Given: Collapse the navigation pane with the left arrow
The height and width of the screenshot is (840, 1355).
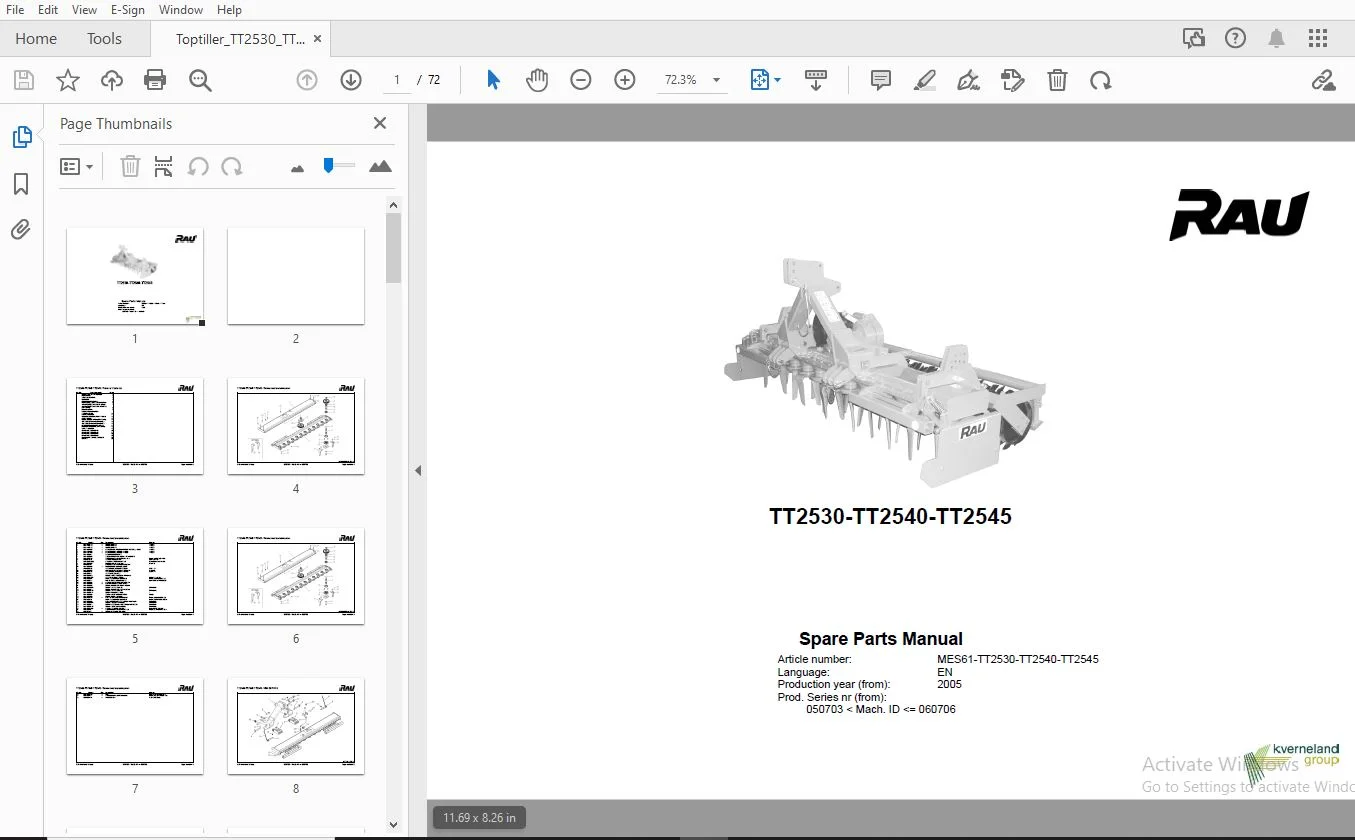Looking at the screenshot, I should click(418, 470).
